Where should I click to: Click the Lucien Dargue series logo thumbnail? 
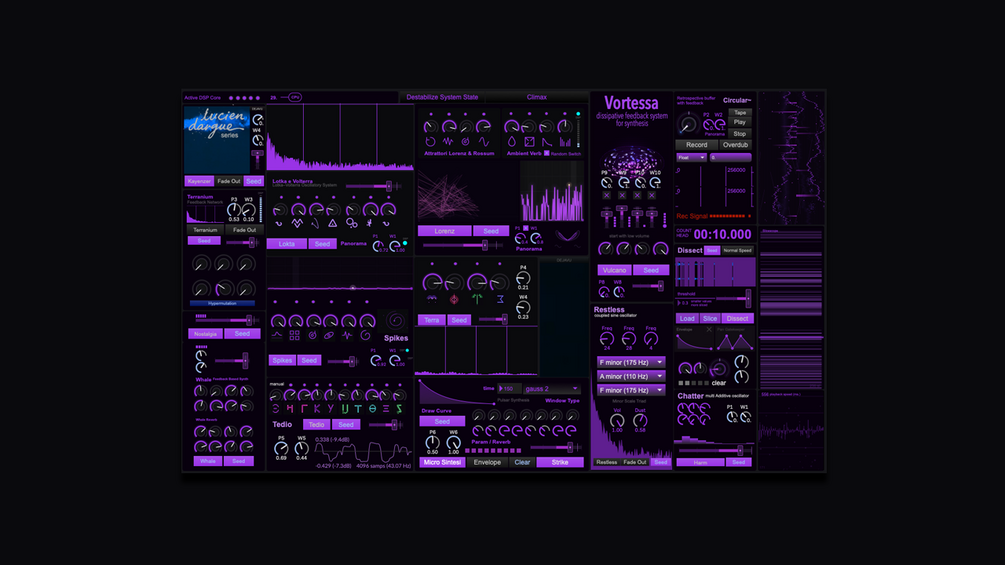tap(217, 140)
